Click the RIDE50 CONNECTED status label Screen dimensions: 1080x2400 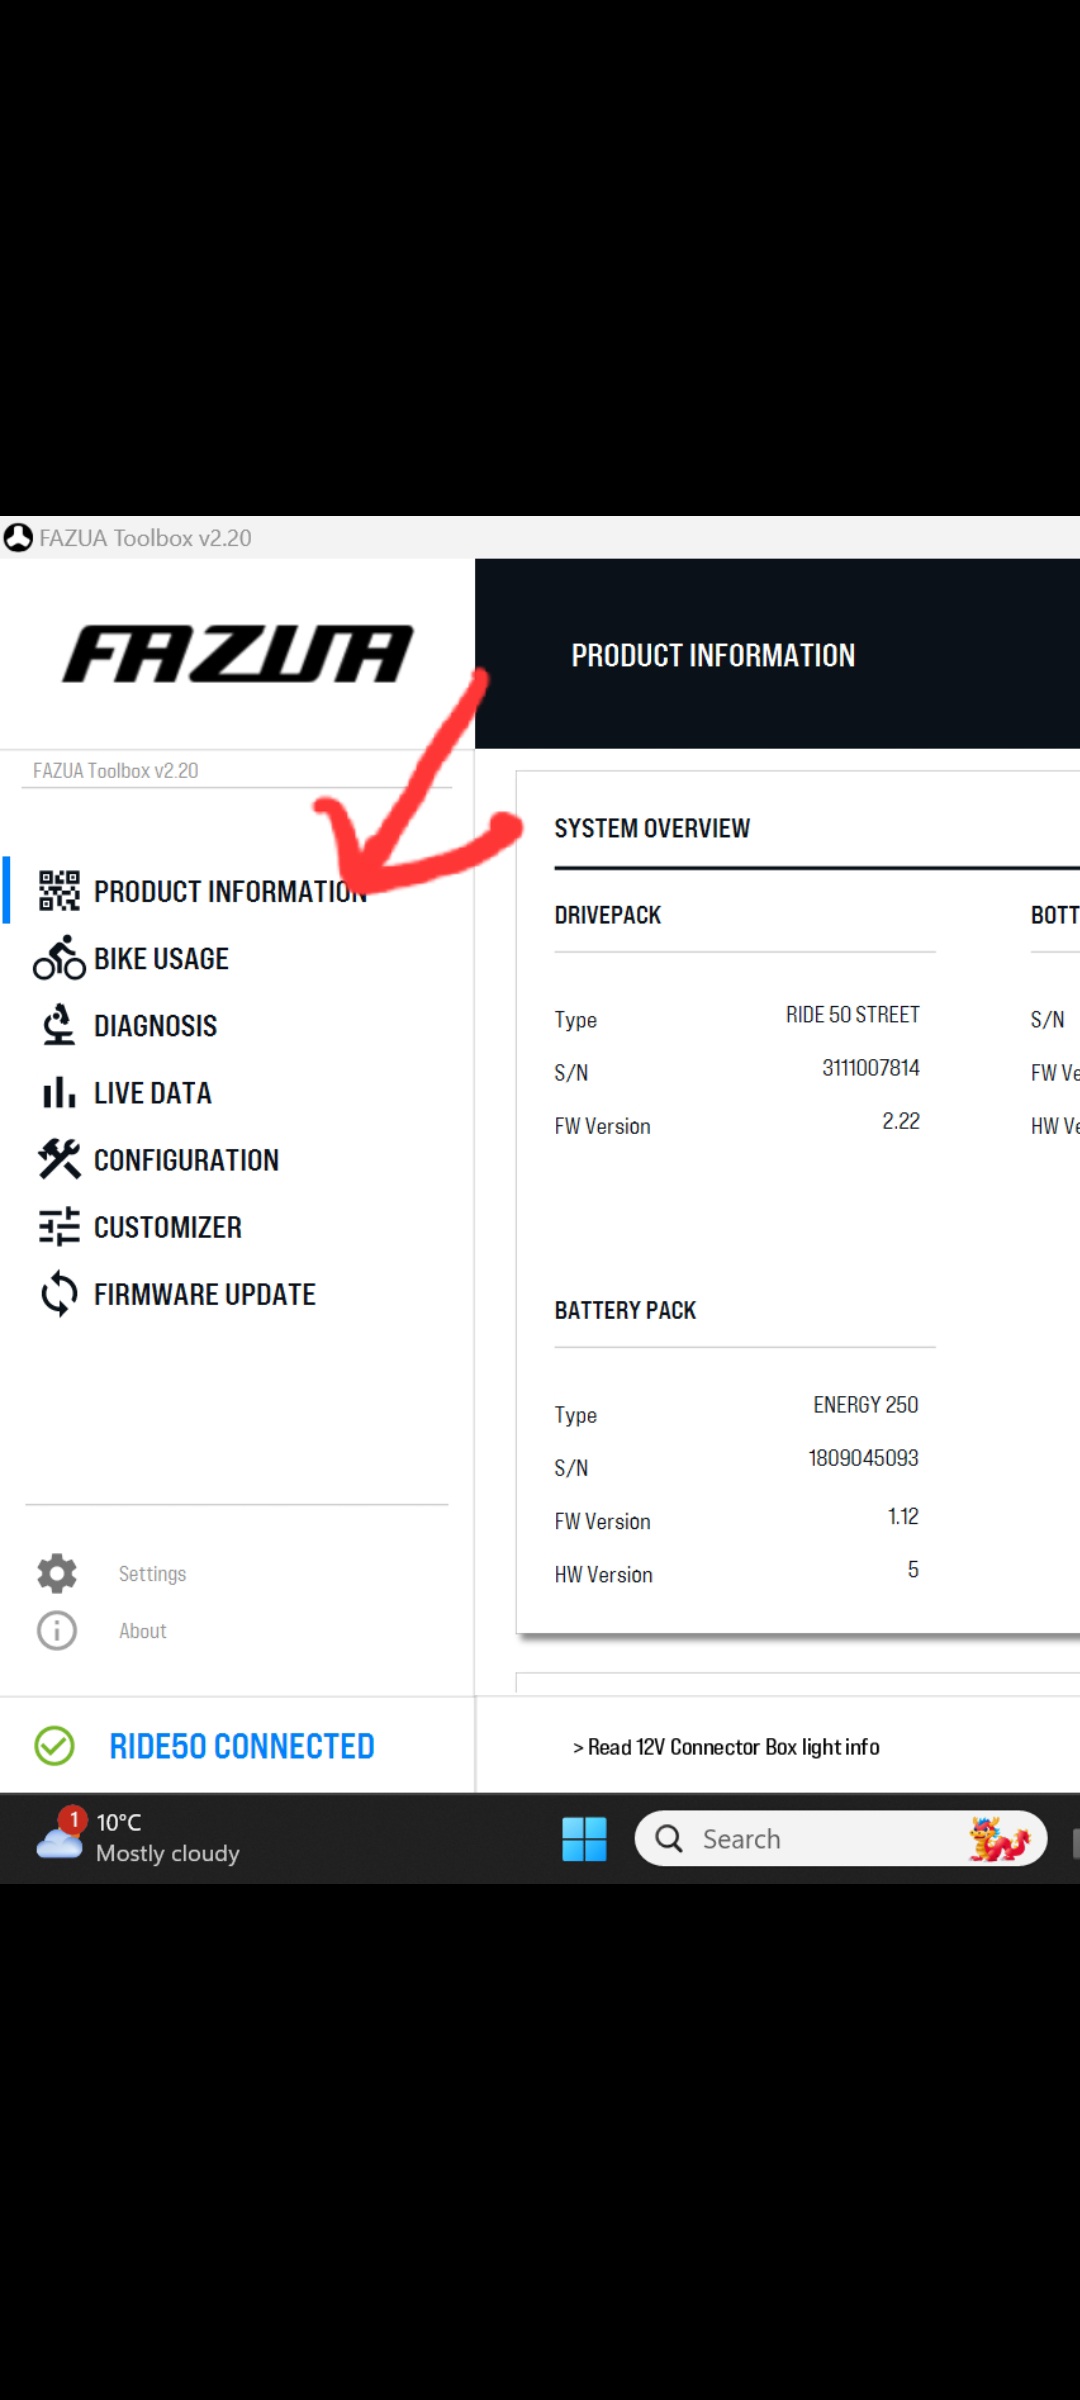(x=242, y=1746)
